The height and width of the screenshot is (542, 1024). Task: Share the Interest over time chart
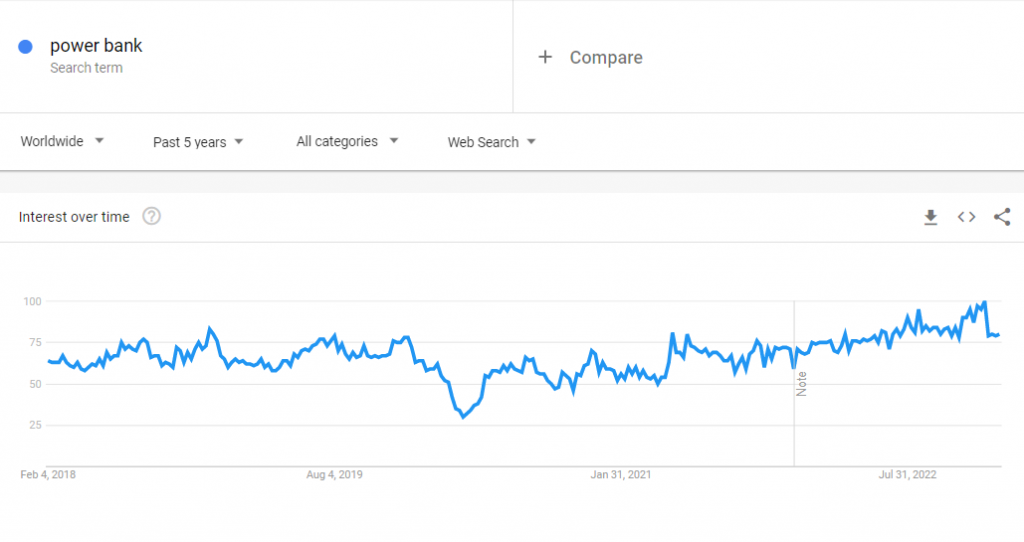[1002, 217]
